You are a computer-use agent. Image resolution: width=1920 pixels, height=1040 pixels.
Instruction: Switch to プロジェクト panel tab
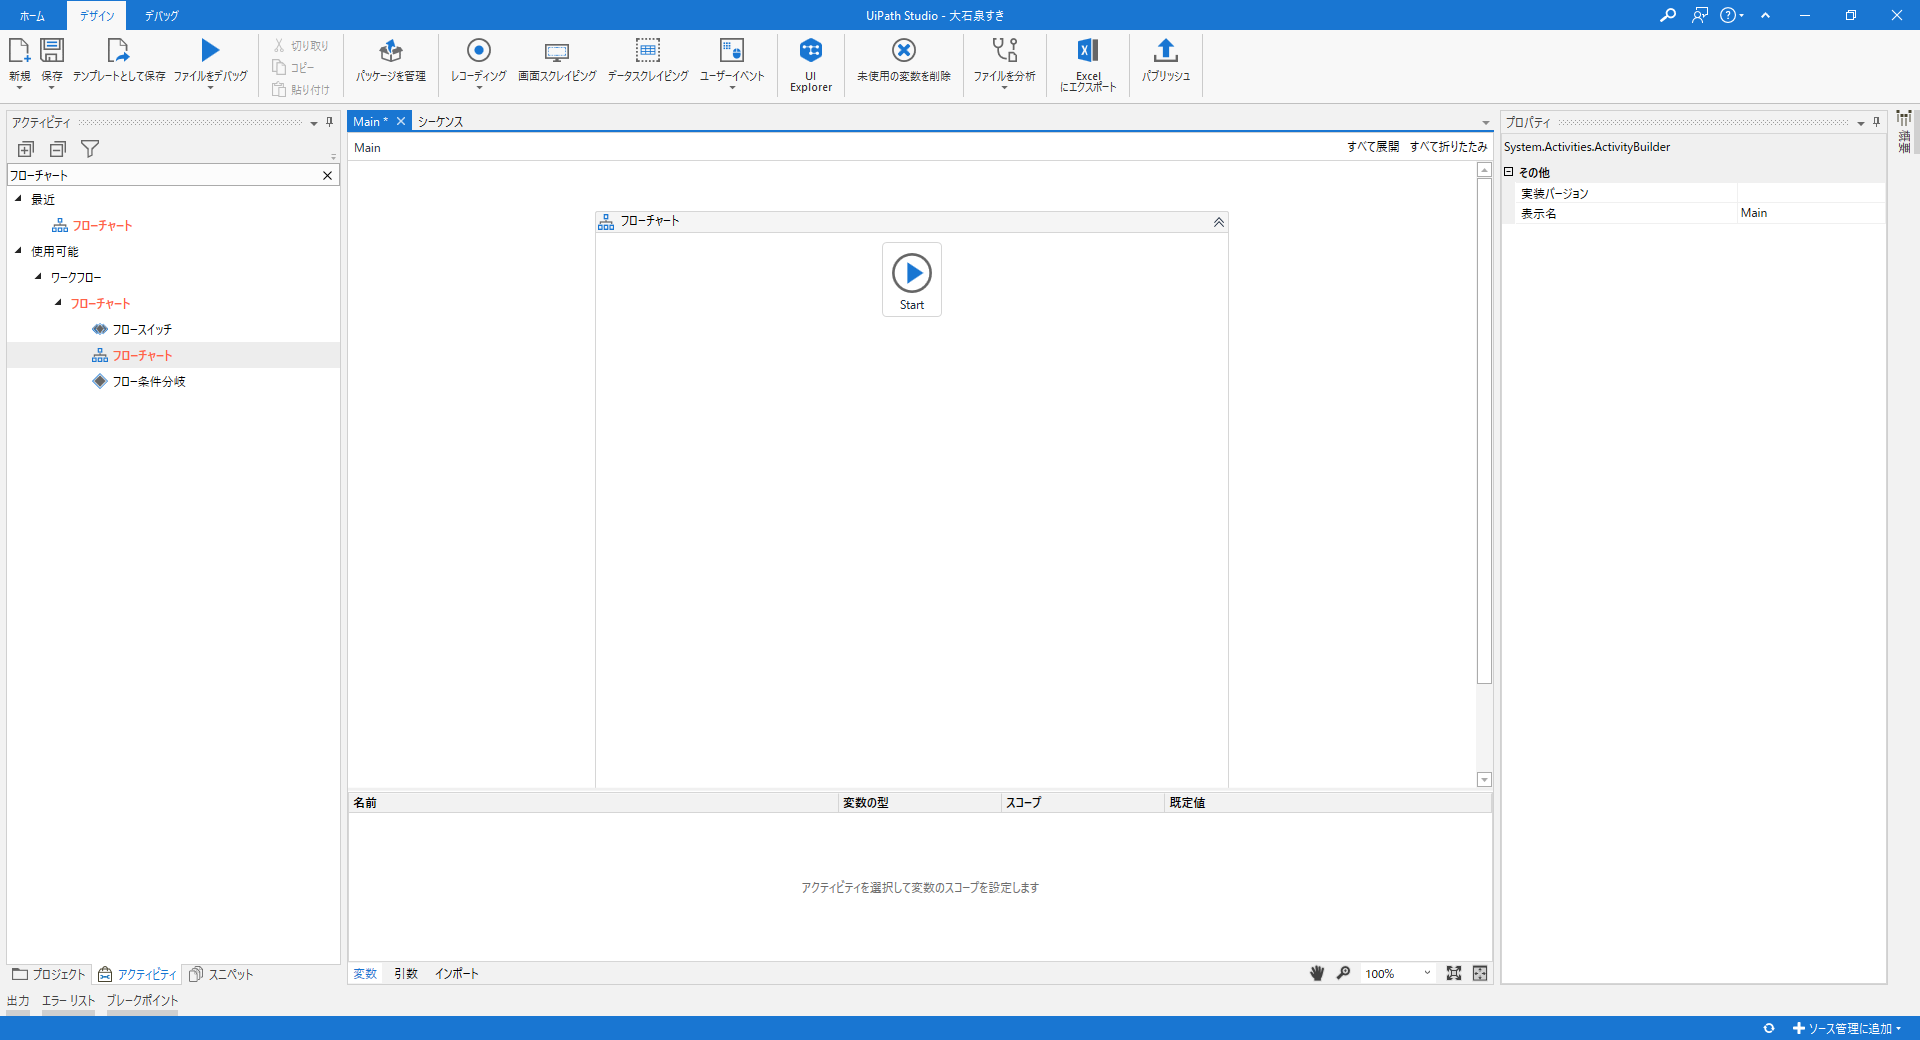tap(49, 974)
